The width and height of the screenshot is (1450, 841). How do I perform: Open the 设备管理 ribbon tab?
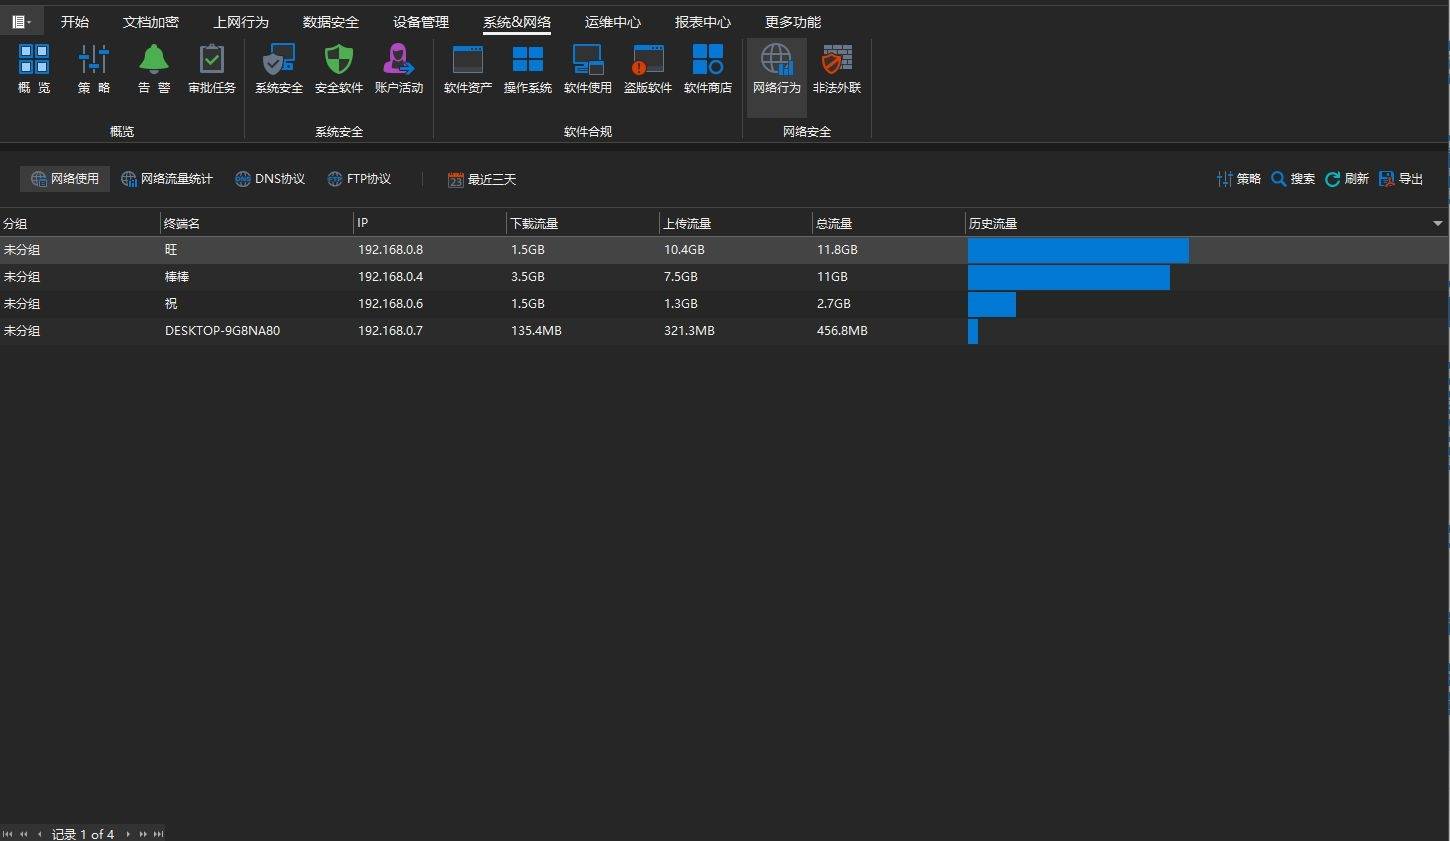pyautogui.click(x=421, y=21)
